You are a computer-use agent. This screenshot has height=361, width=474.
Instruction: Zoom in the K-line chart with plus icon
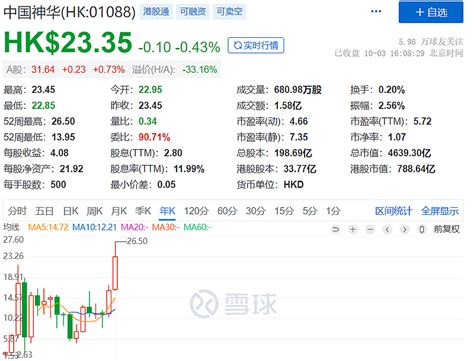click(x=353, y=229)
